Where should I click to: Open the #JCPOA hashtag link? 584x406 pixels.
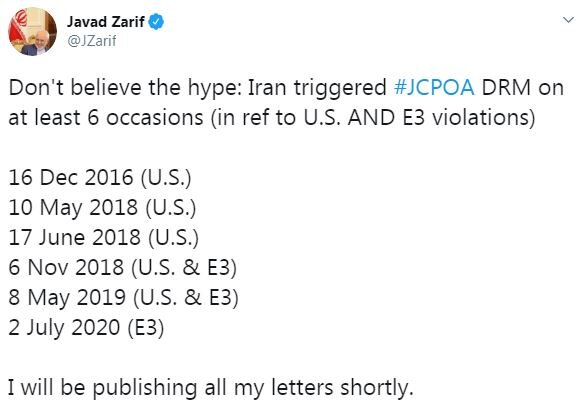[x=434, y=88]
